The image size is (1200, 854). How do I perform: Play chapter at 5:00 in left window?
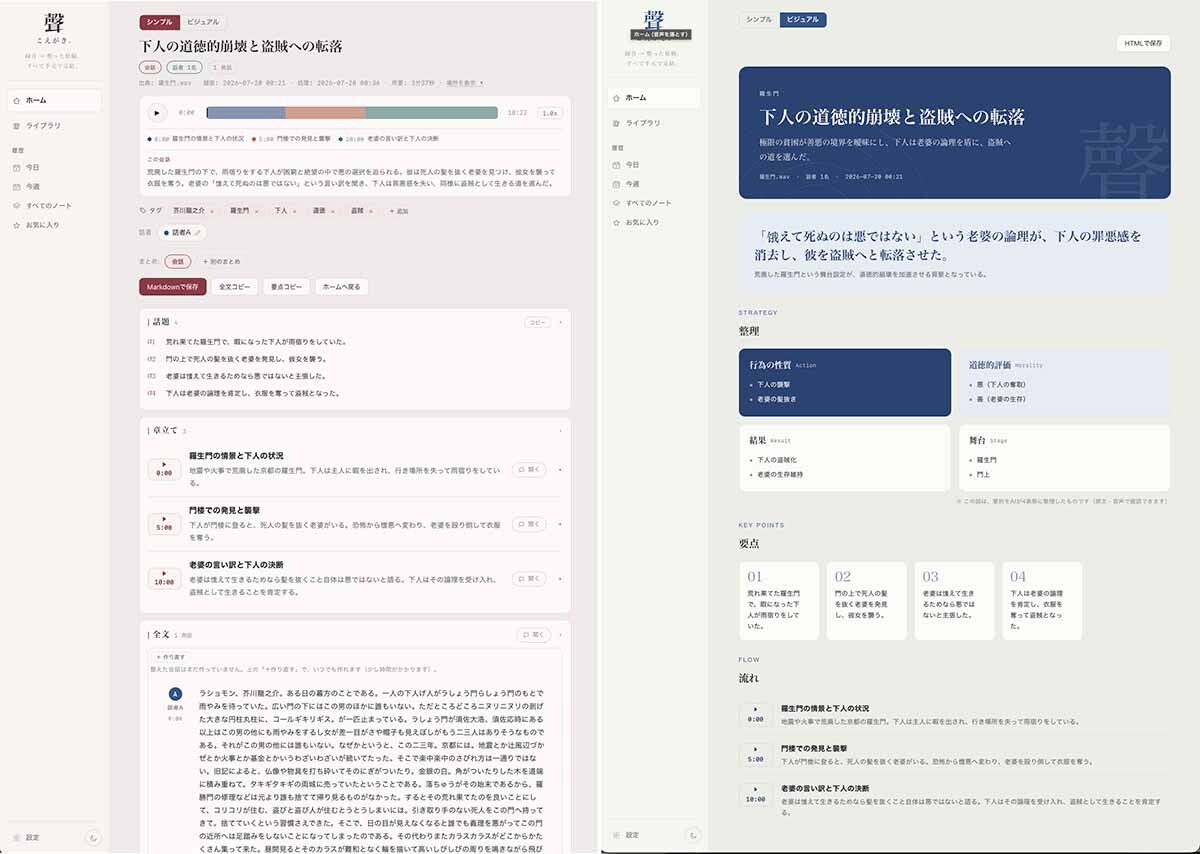tap(164, 524)
